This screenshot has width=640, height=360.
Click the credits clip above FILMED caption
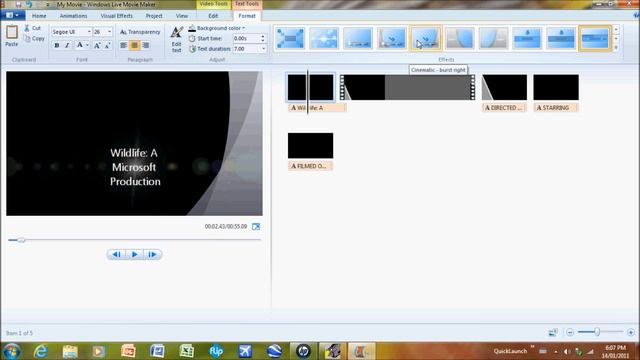point(311,146)
